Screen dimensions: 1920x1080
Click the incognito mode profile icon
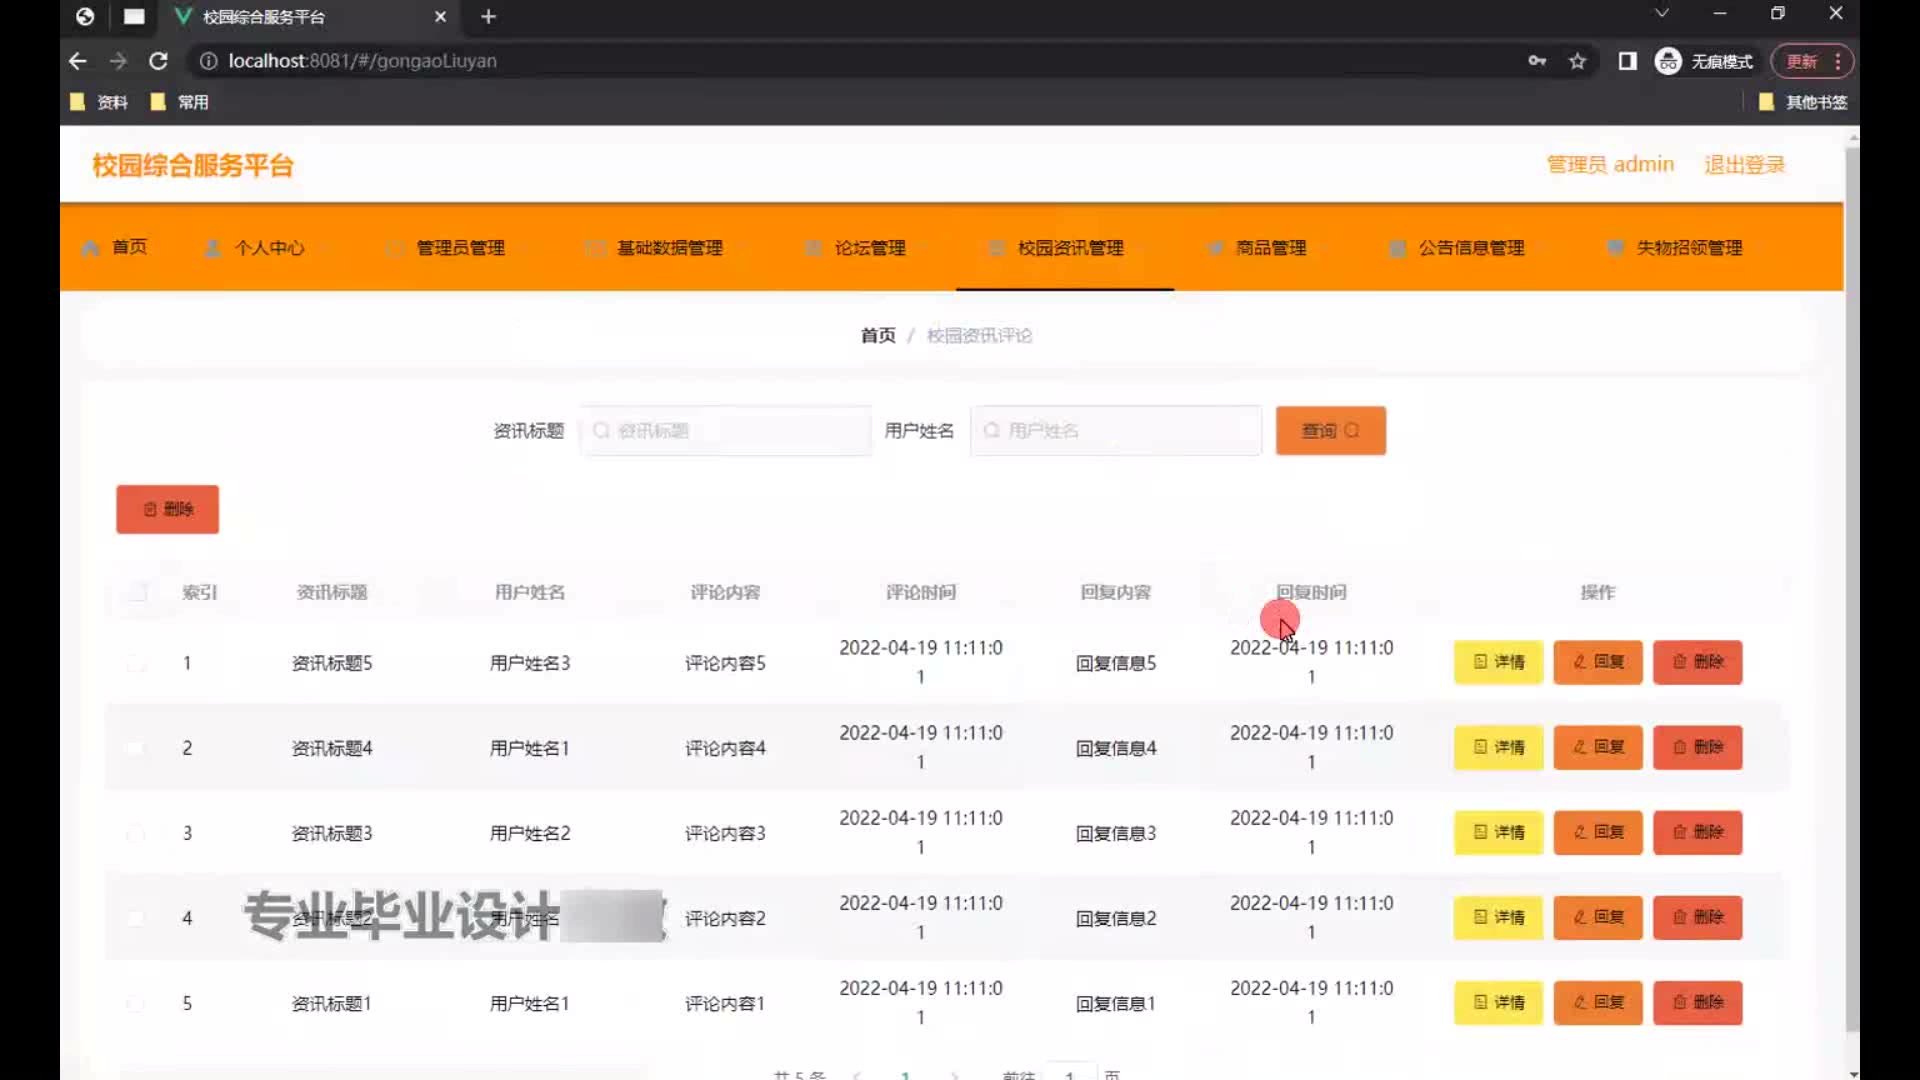coord(1668,61)
